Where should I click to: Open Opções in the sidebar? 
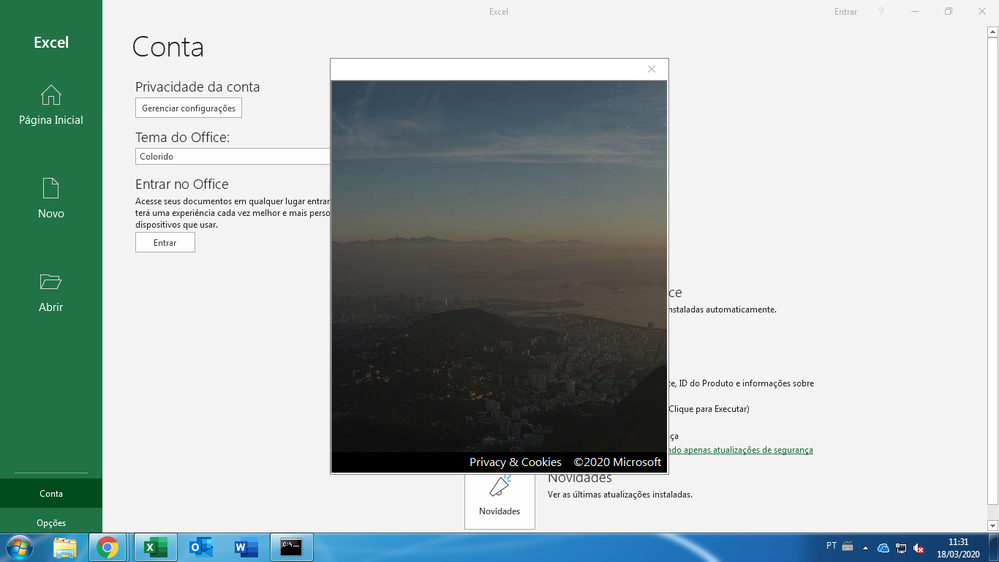pos(51,522)
